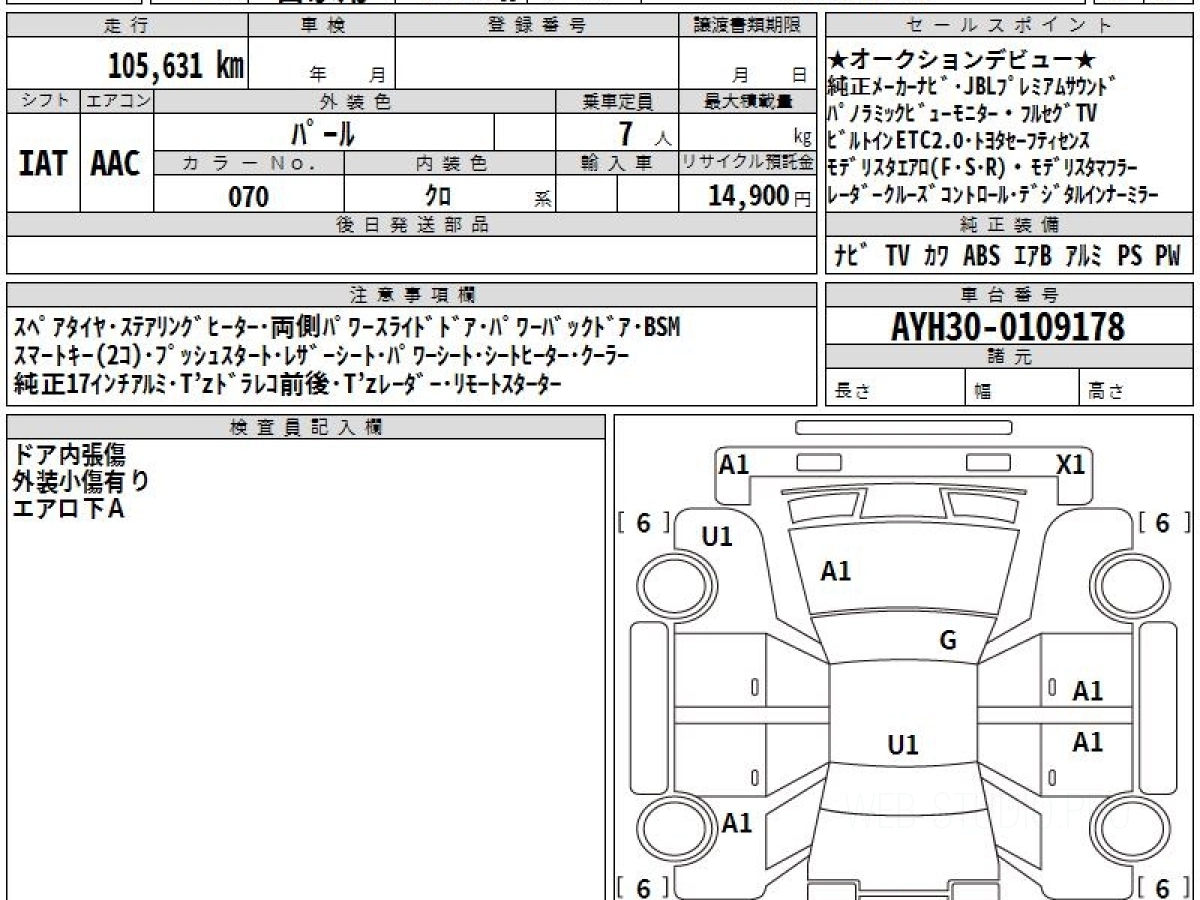This screenshot has width=1200, height=900.
Task: Select the 走行 column header
Action: (126, 26)
